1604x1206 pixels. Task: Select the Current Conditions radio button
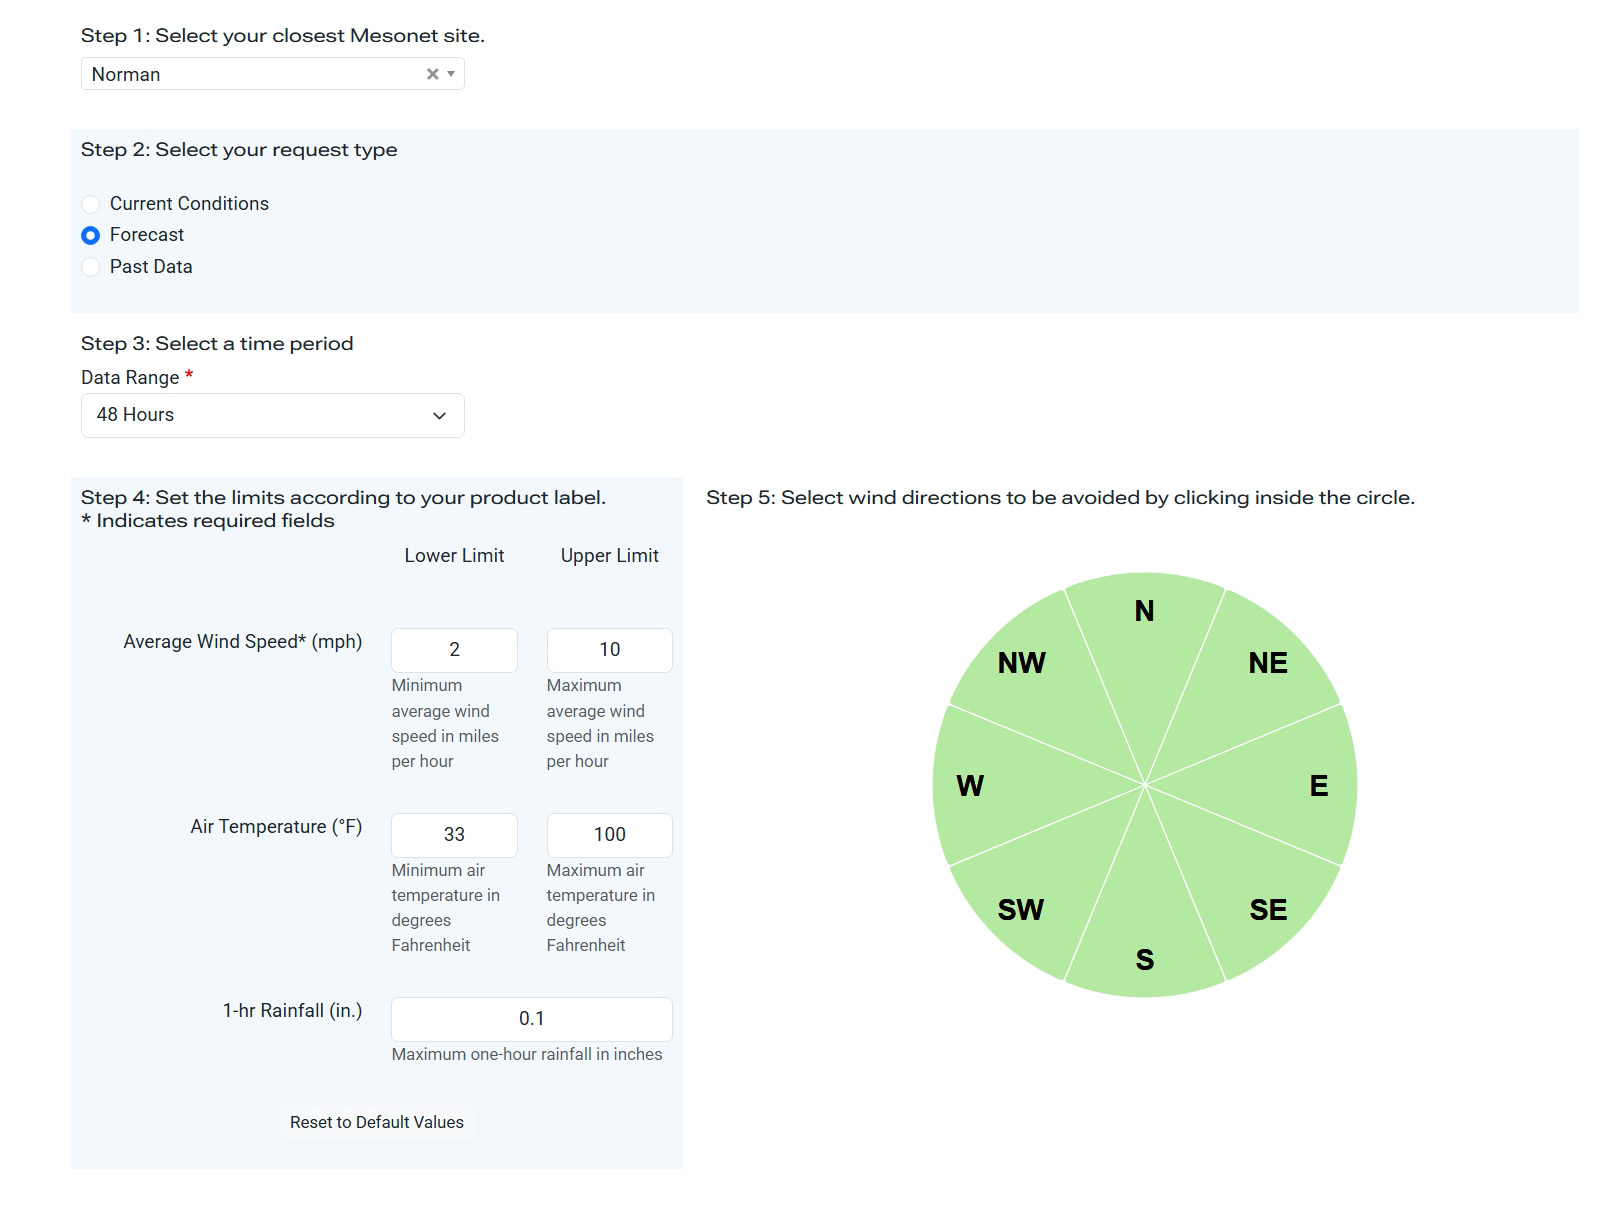91,204
